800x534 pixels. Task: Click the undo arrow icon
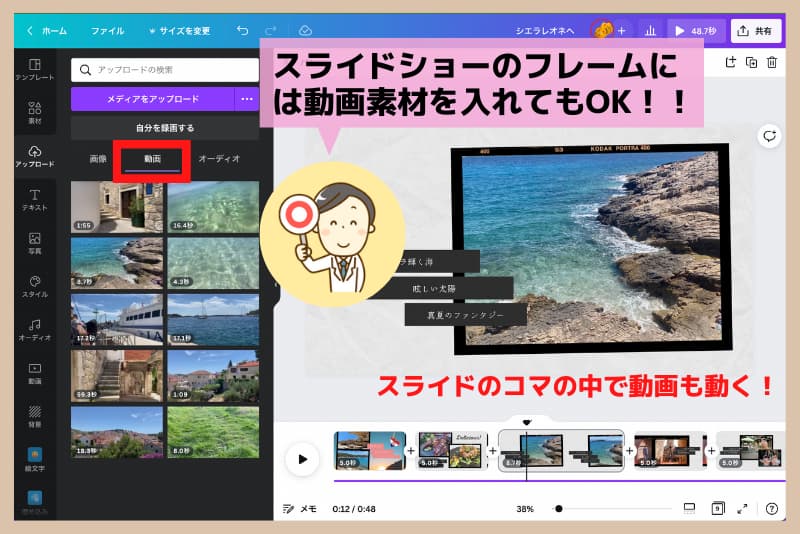coord(242,31)
